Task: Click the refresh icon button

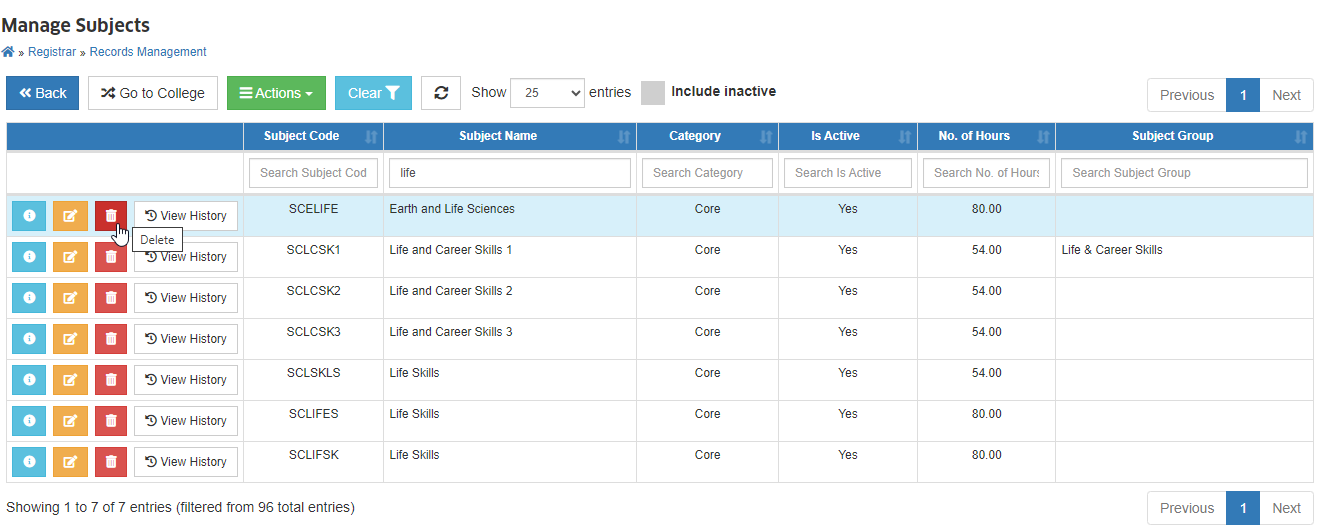Action: [441, 93]
